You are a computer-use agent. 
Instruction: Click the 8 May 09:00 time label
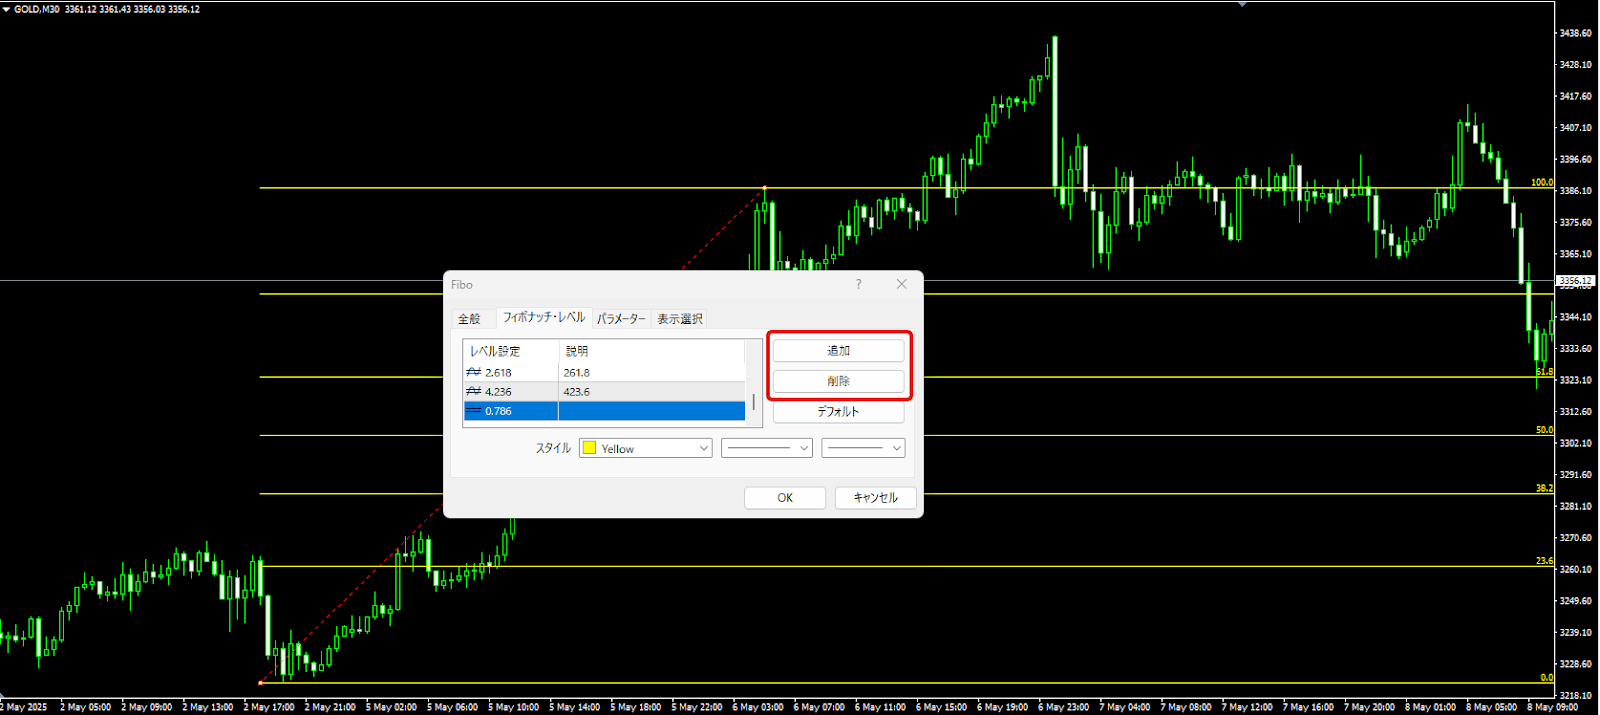click(1553, 707)
